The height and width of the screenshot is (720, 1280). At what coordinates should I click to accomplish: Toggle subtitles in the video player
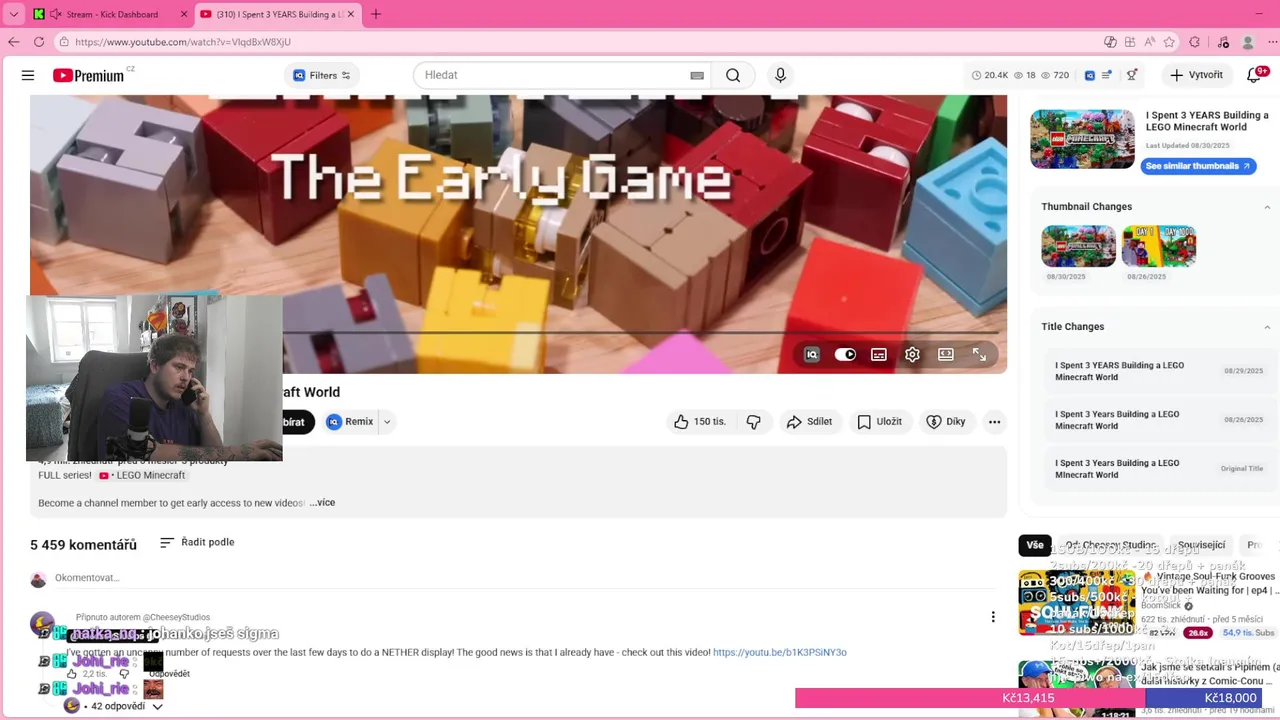pos(879,354)
